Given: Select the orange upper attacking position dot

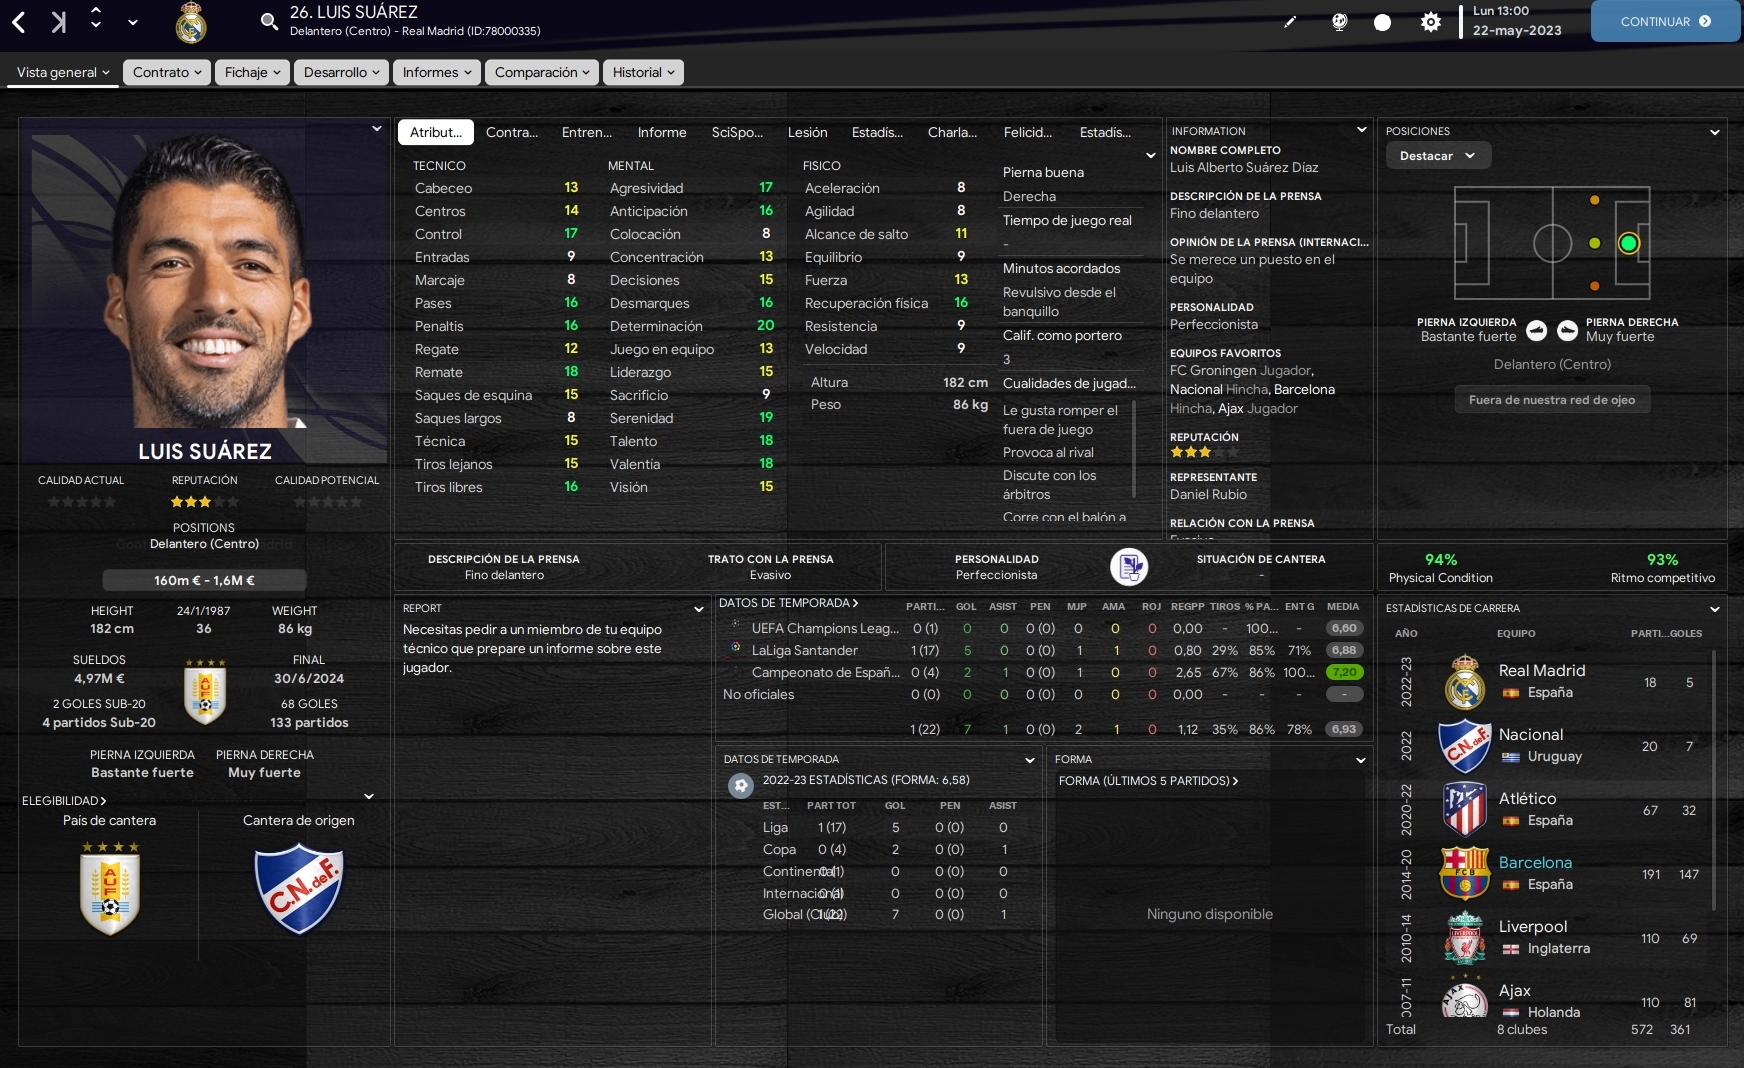Looking at the screenshot, I should click(1594, 200).
